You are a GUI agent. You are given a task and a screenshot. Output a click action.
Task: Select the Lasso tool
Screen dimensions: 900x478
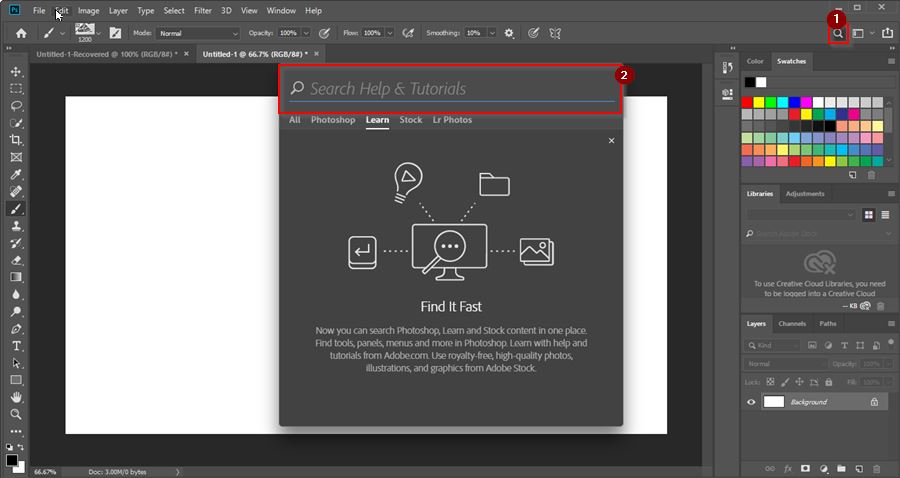(16, 106)
